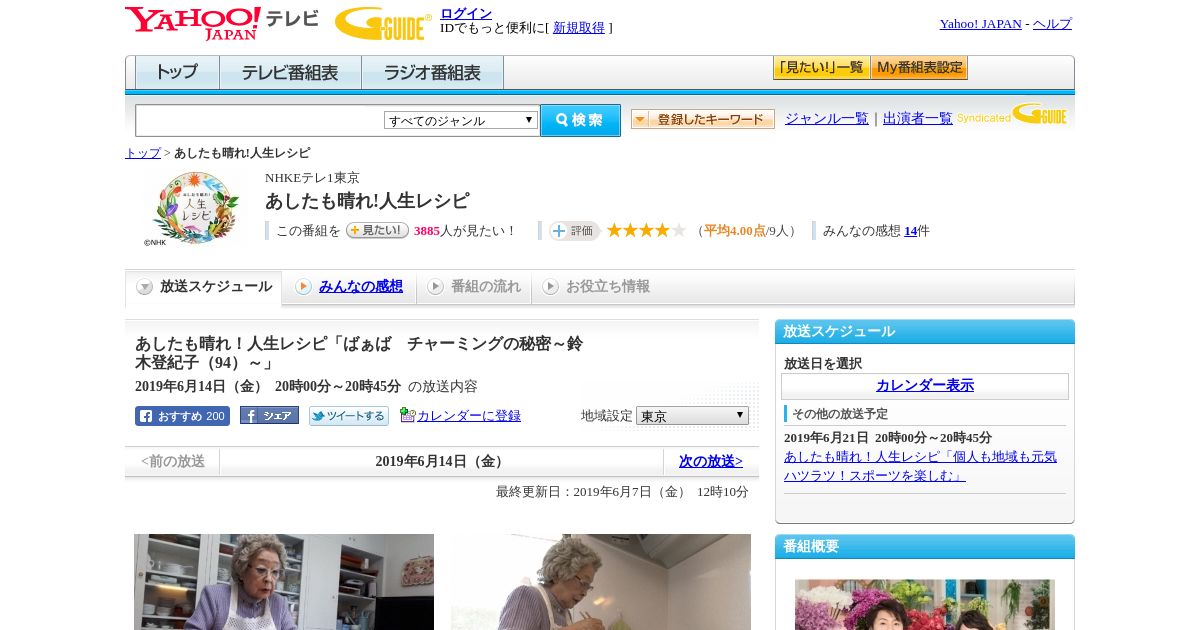This screenshot has height=630, width=1200.
Task: Open the ヘルプ link
Action: (x=1052, y=24)
